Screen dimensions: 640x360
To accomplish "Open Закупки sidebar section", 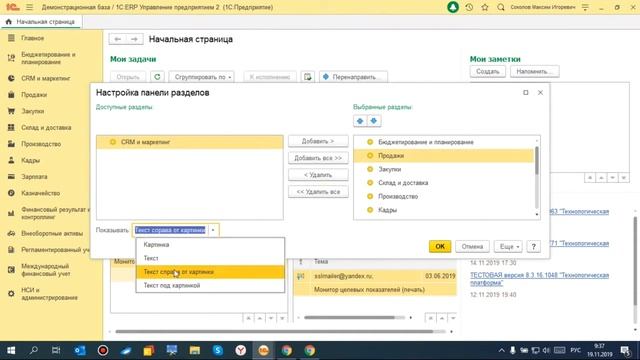I will [32, 111].
